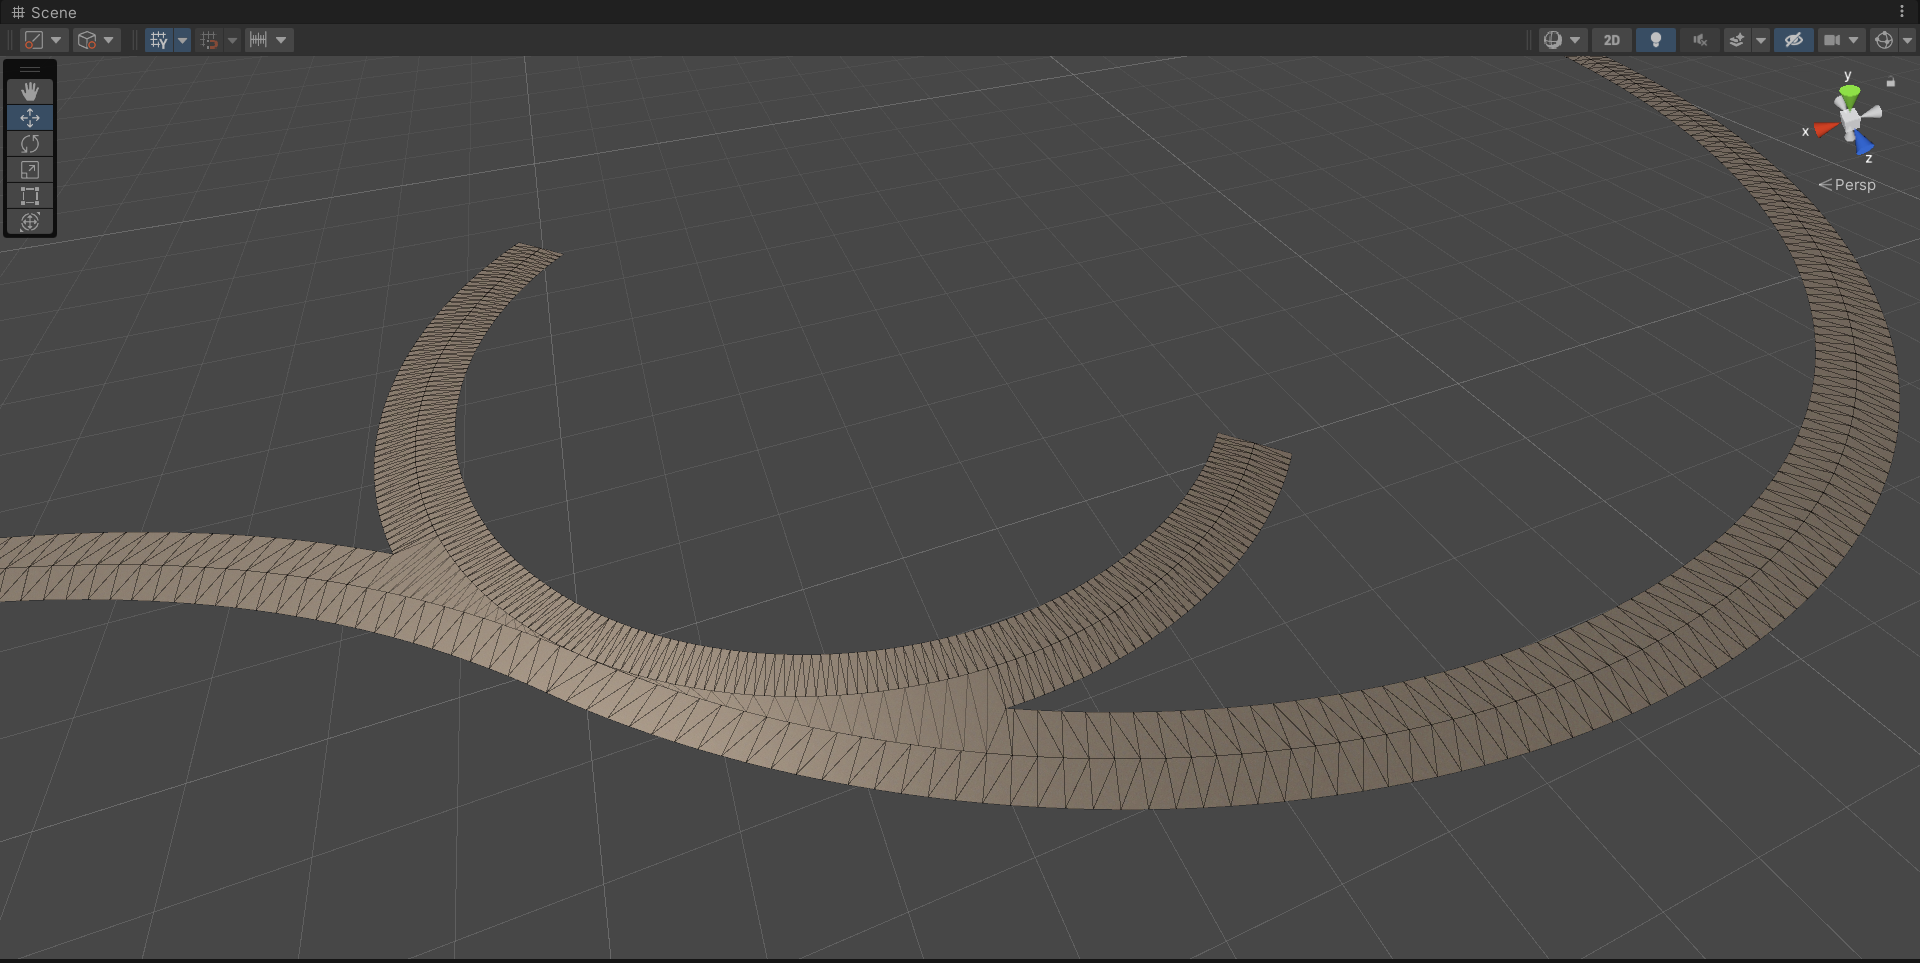This screenshot has height=963, width=1920.
Task: Select the Rotate tool
Action: (x=30, y=144)
